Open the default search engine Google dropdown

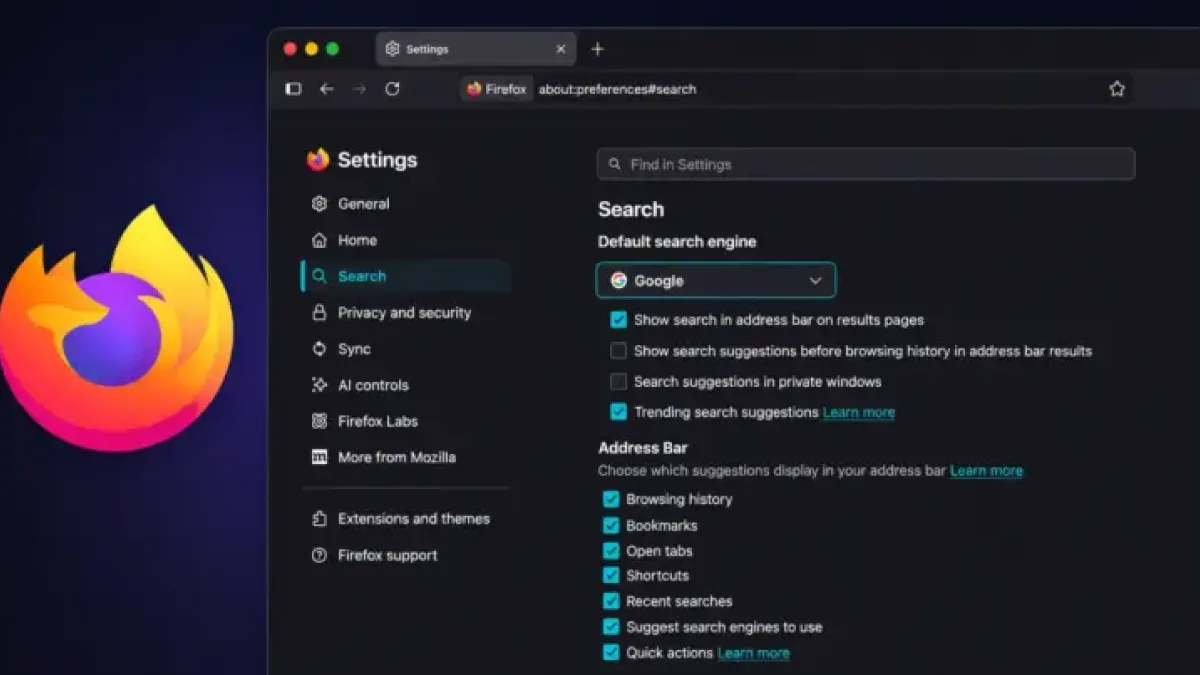coord(716,281)
